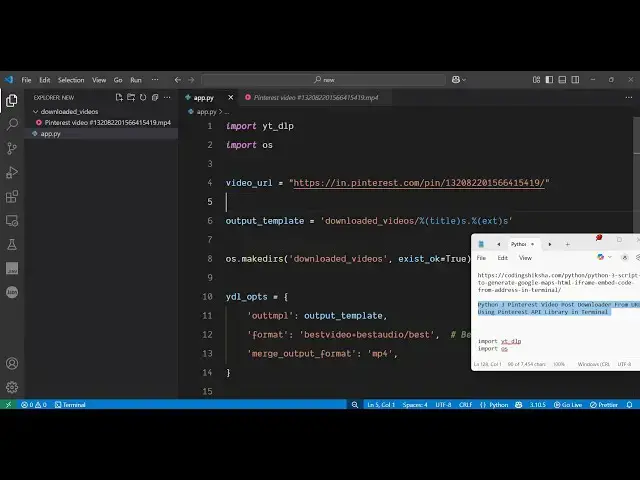This screenshot has width=640, height=480.
Task: Click the codingshiksha URL text in Notepad
Action: pos(558,282)
